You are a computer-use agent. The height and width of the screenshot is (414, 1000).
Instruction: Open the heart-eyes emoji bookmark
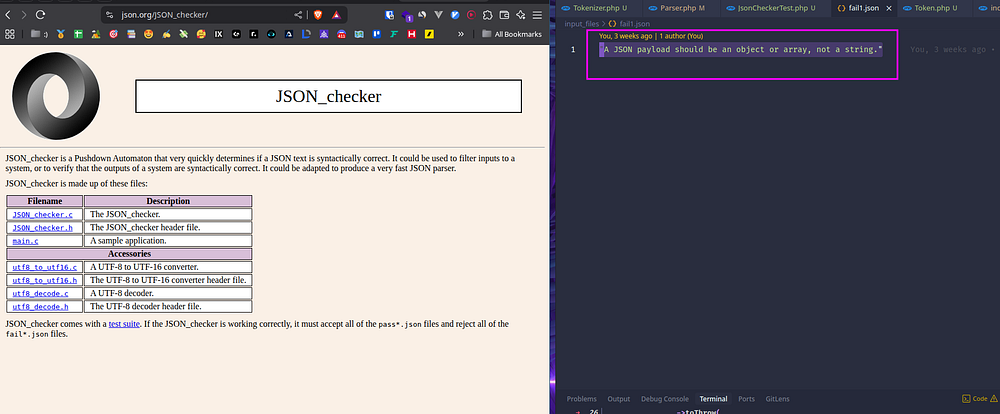(x=149, y=34)
